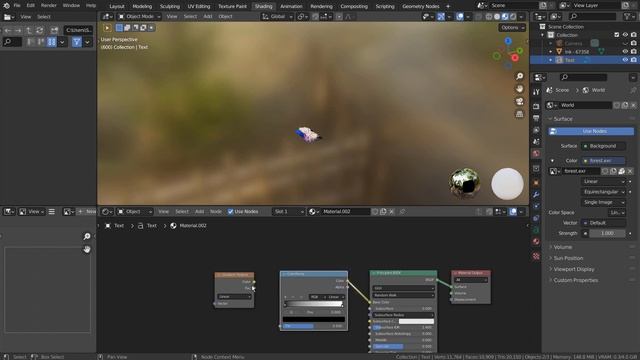Image resolution: width=640 pixels, height=360 pixels.
Task: Toggle the file browser filter funnel button
Action: (x=76, y=42)
